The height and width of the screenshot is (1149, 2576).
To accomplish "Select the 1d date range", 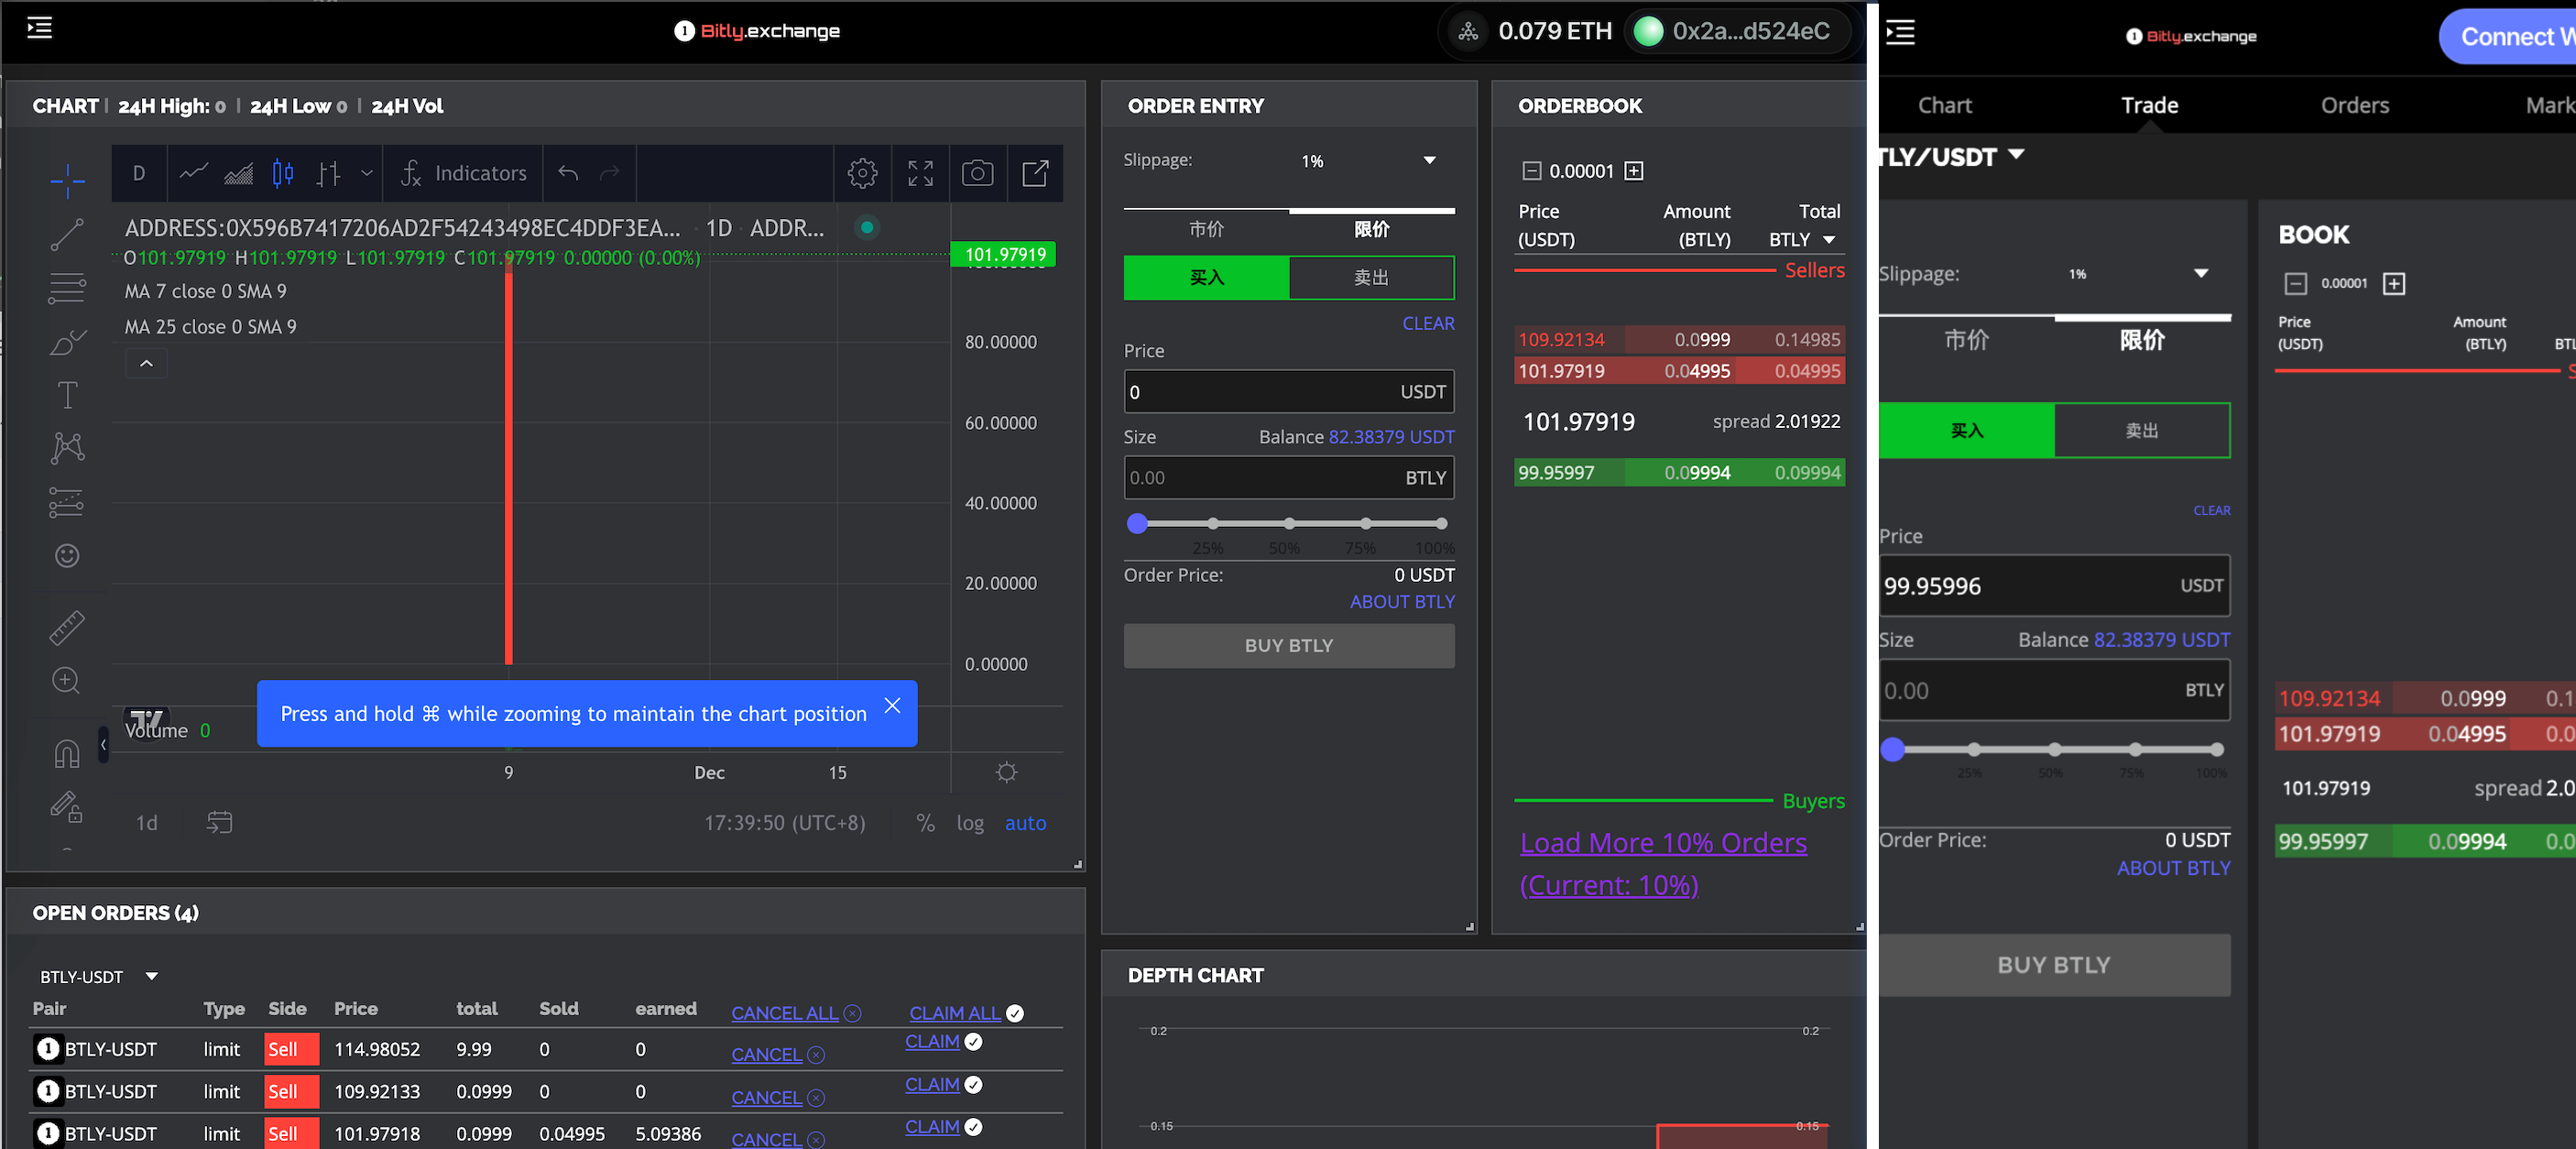I will pyautogui.click(x=146, y=822).
